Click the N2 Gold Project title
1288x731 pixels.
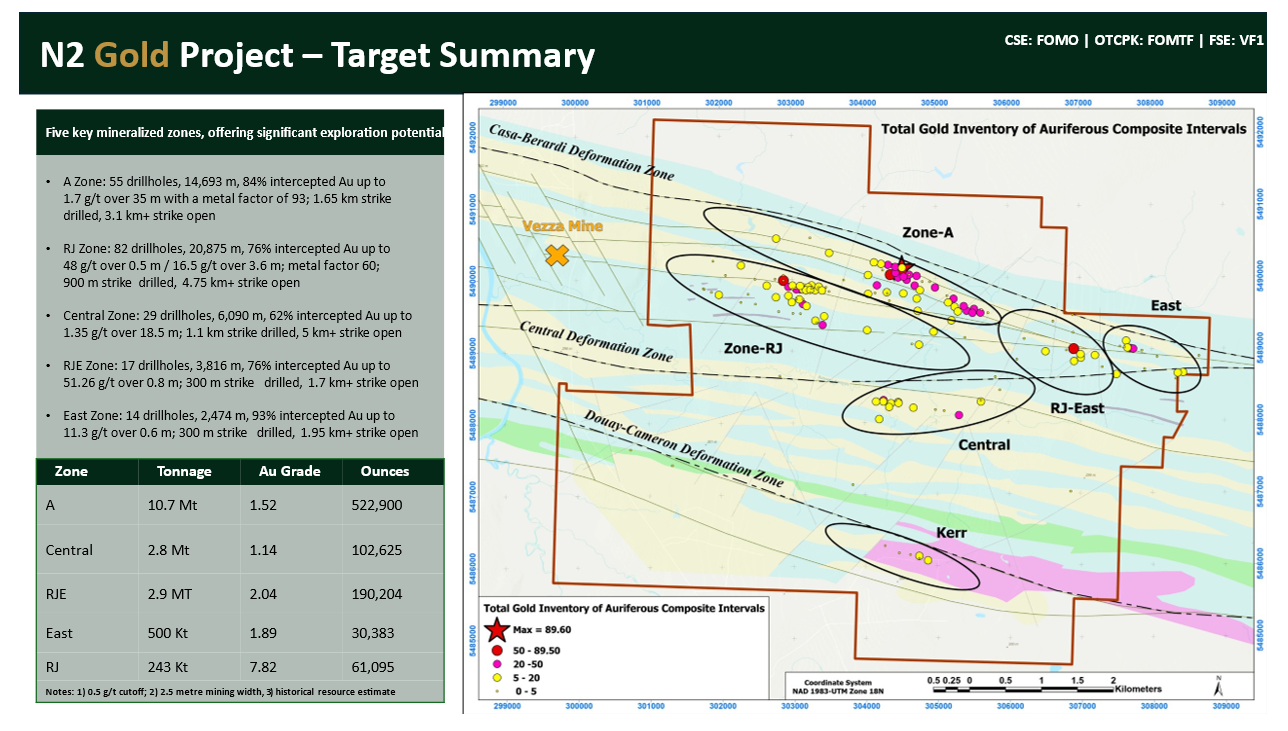click(x=317, y=55)
